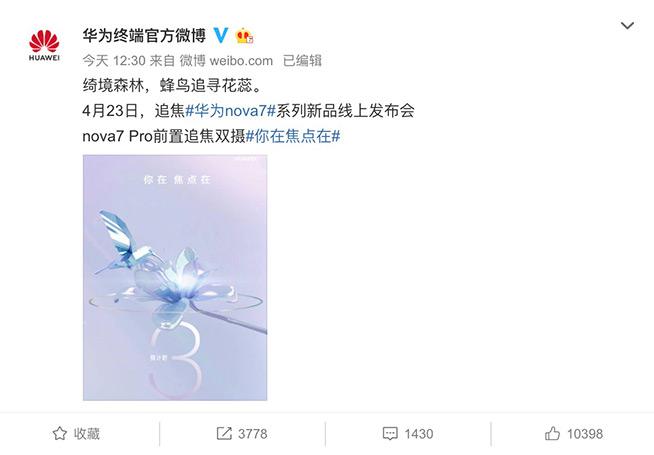Click the 收藏 label
The width and height of the screenshot is (654, 455).
pyautogui.click(x=87, y=434)
